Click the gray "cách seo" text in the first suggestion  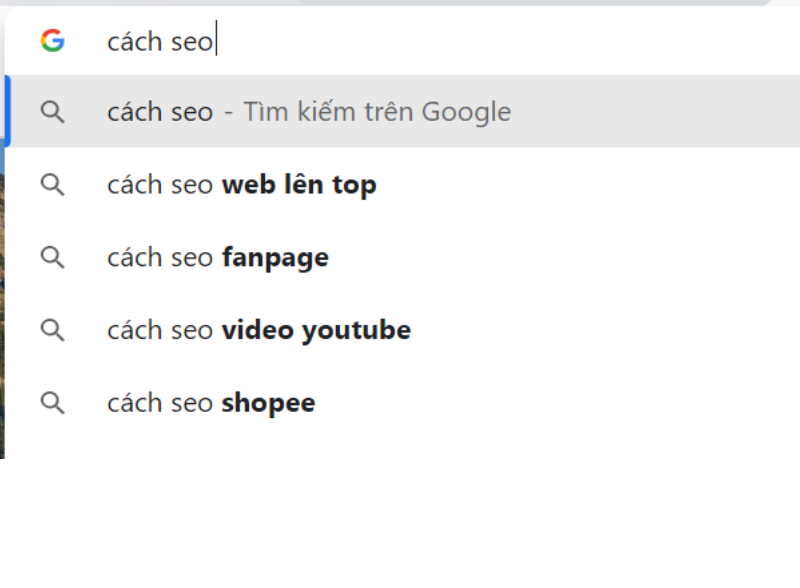pos(159,112)
